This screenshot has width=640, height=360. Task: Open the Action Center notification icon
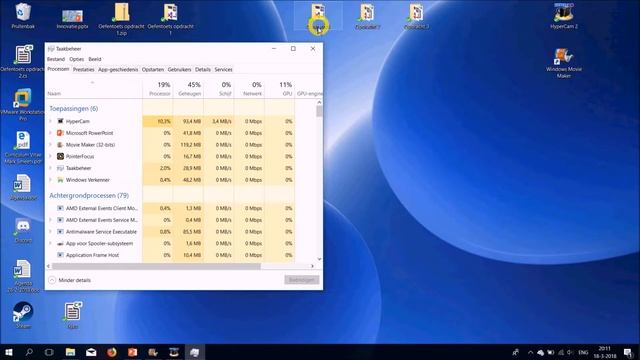(628, 352)
